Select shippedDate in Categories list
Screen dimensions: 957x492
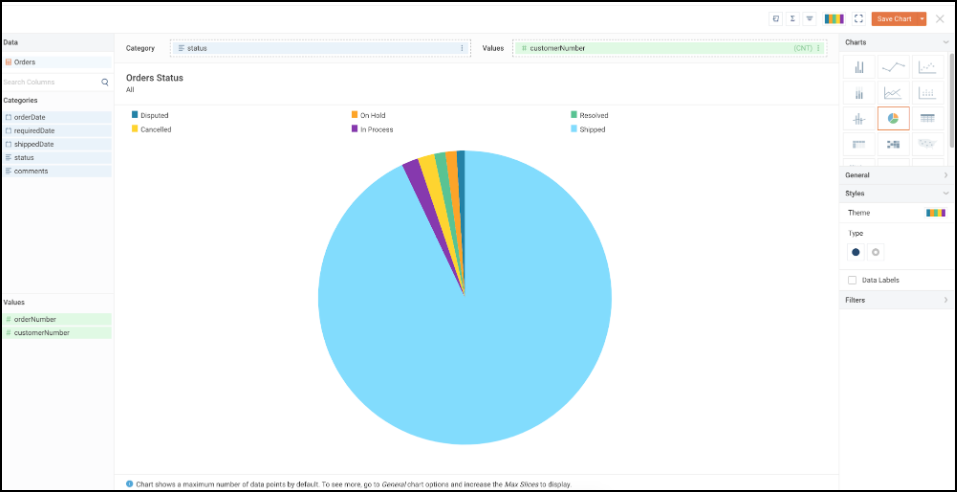tap(57, 144)
